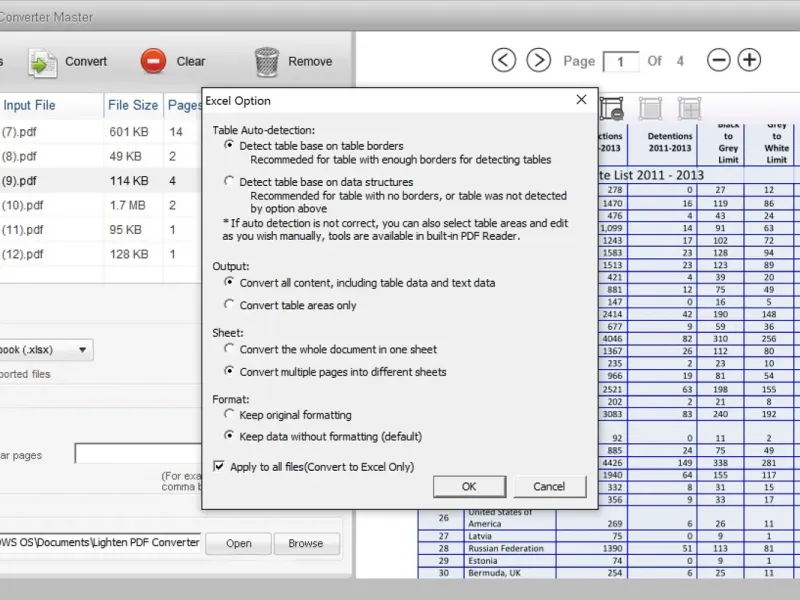Click Detentions 2011-2013 column header in preview

[x=670, y=142]
